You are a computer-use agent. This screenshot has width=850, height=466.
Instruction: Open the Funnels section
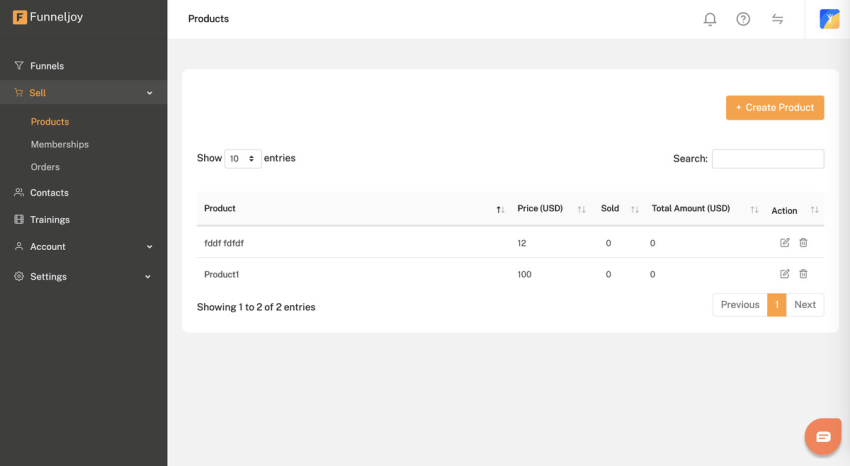(x=46, y=66)
